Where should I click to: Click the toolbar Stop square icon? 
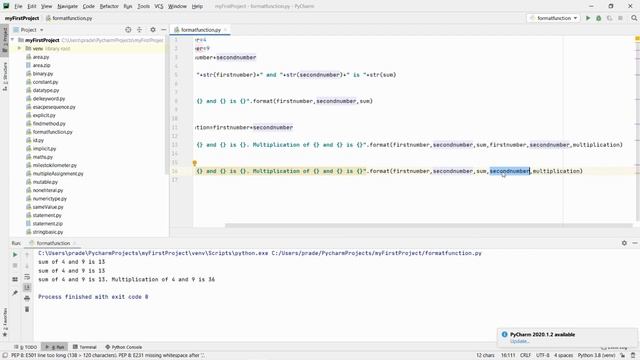[620, 18]
